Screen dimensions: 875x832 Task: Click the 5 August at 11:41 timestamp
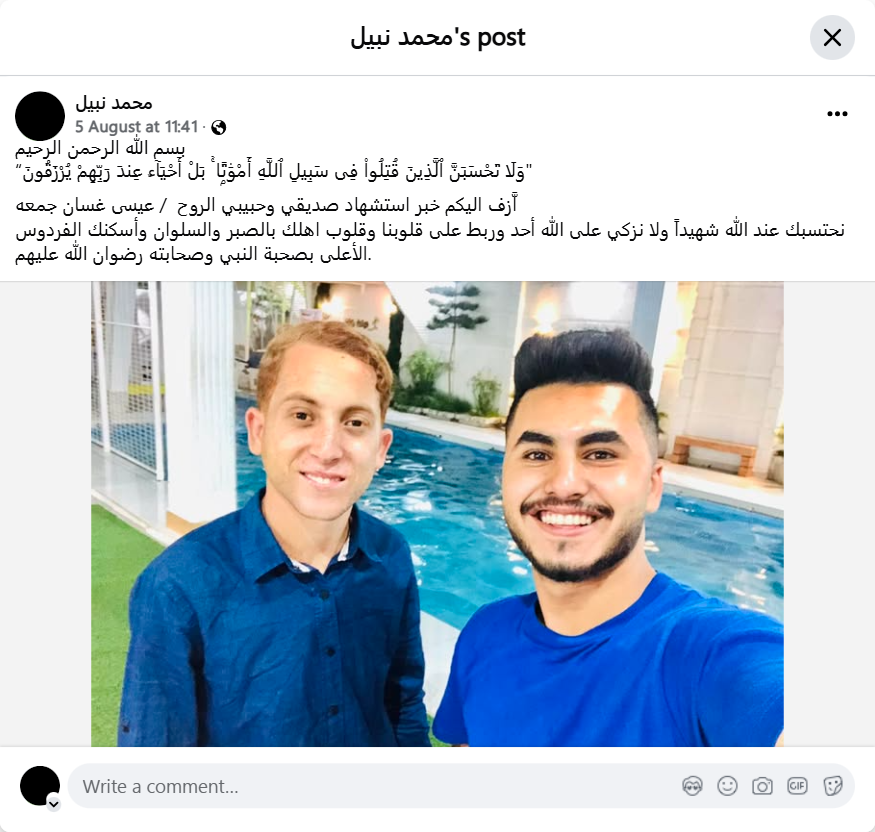coord(137,127)
